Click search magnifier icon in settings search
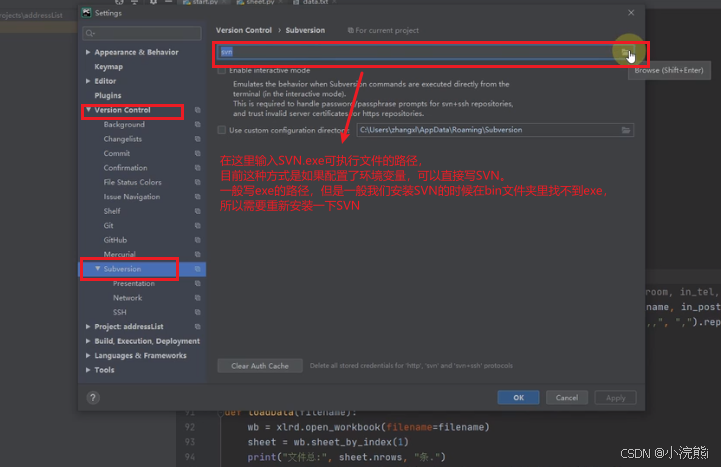This screenshot has width=721, height=467. pyautogui.click(x=90, y=33)
